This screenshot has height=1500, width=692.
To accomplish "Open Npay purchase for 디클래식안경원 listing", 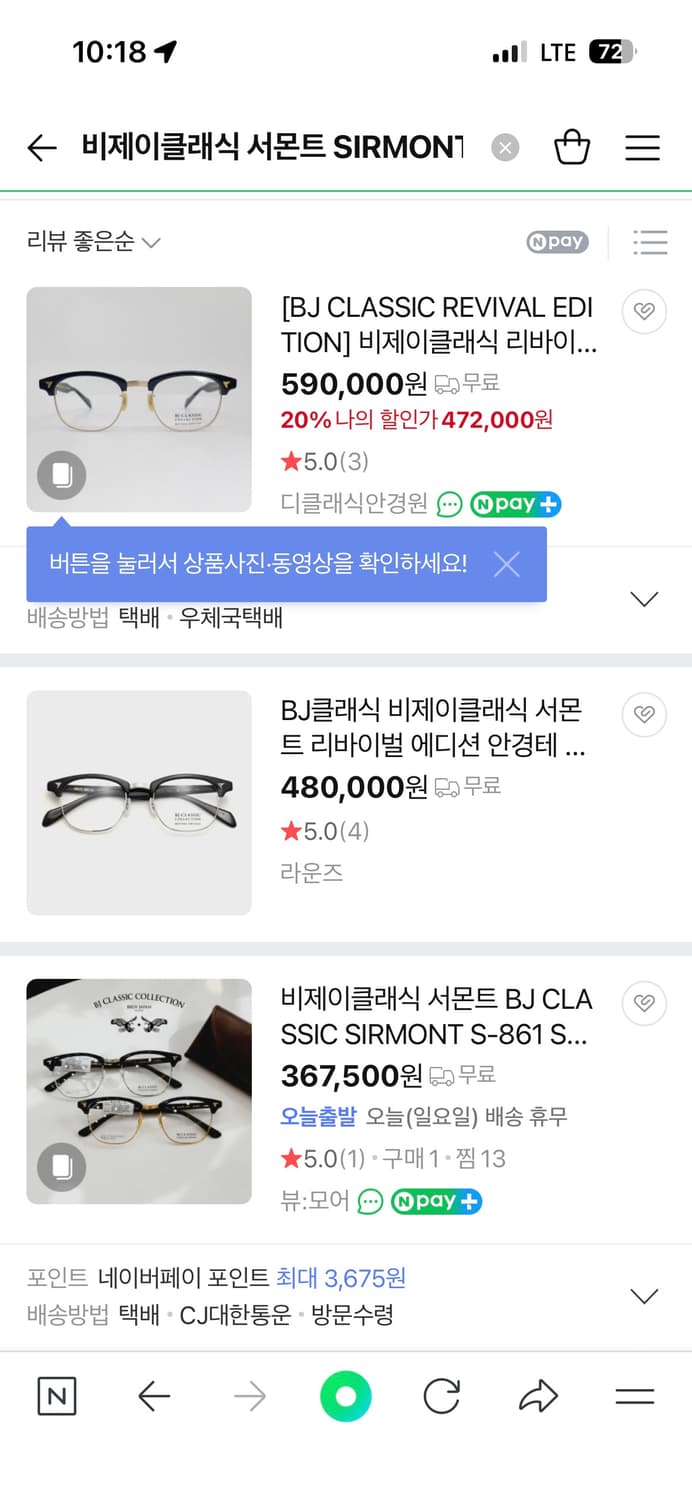I will click(x=516, y=504).
